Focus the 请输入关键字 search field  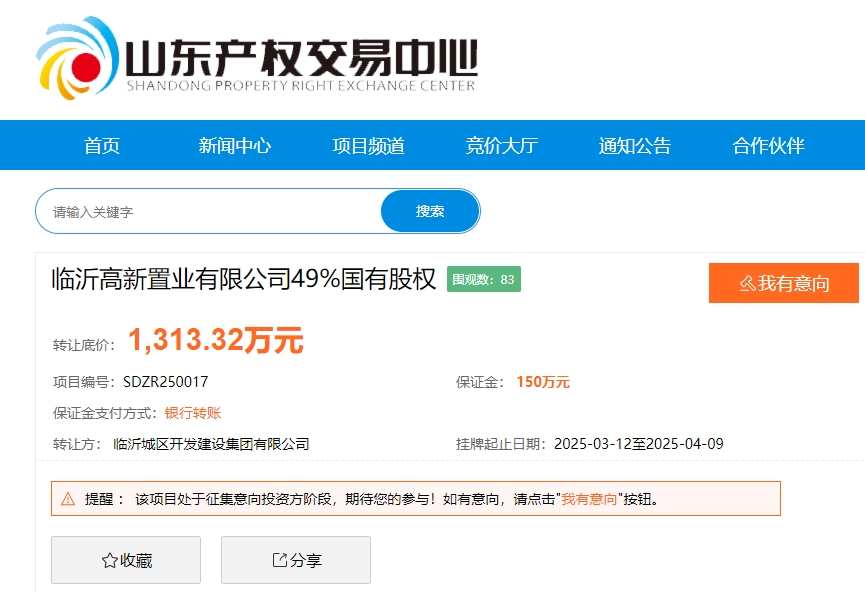pos(209,211)
